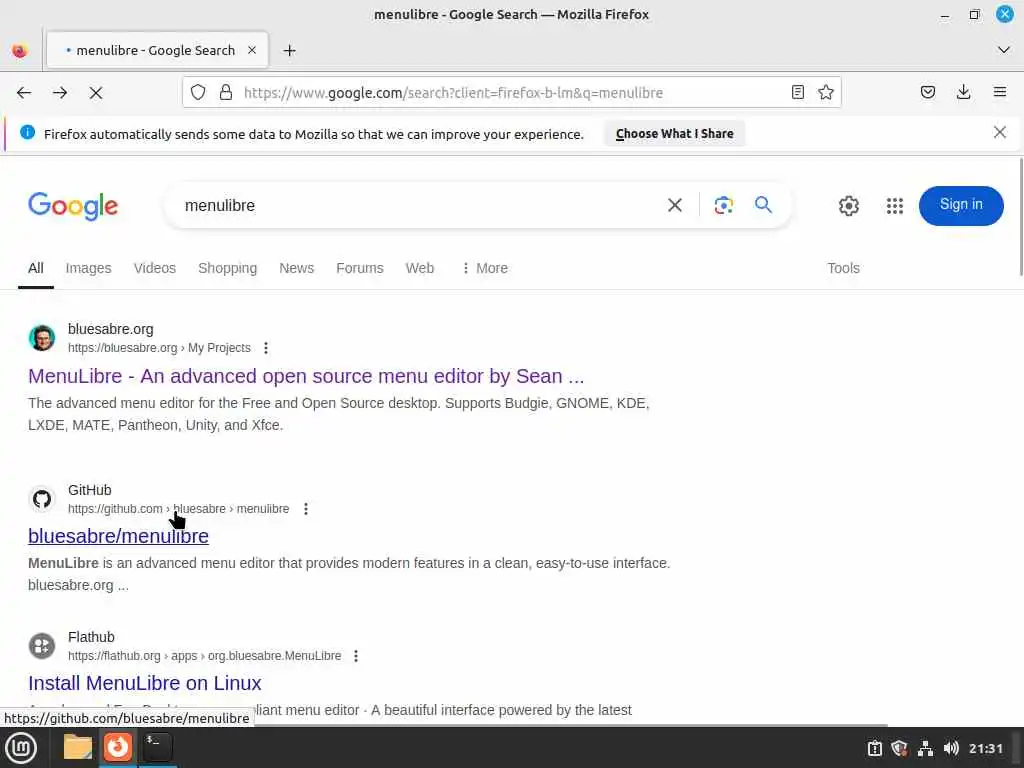Screen dimensions: 1024x768
Task: Open the Firefox application menu
Action: 999,92
